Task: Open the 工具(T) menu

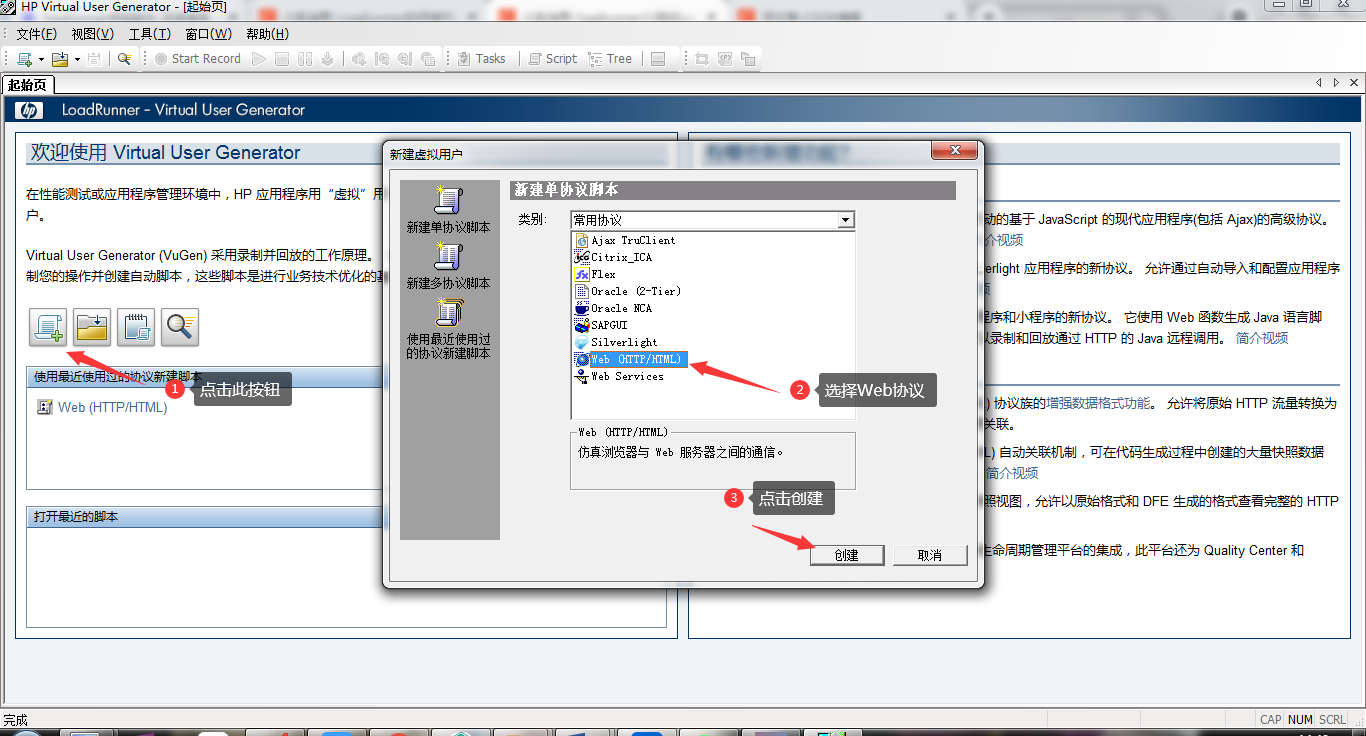Action: 150,34
